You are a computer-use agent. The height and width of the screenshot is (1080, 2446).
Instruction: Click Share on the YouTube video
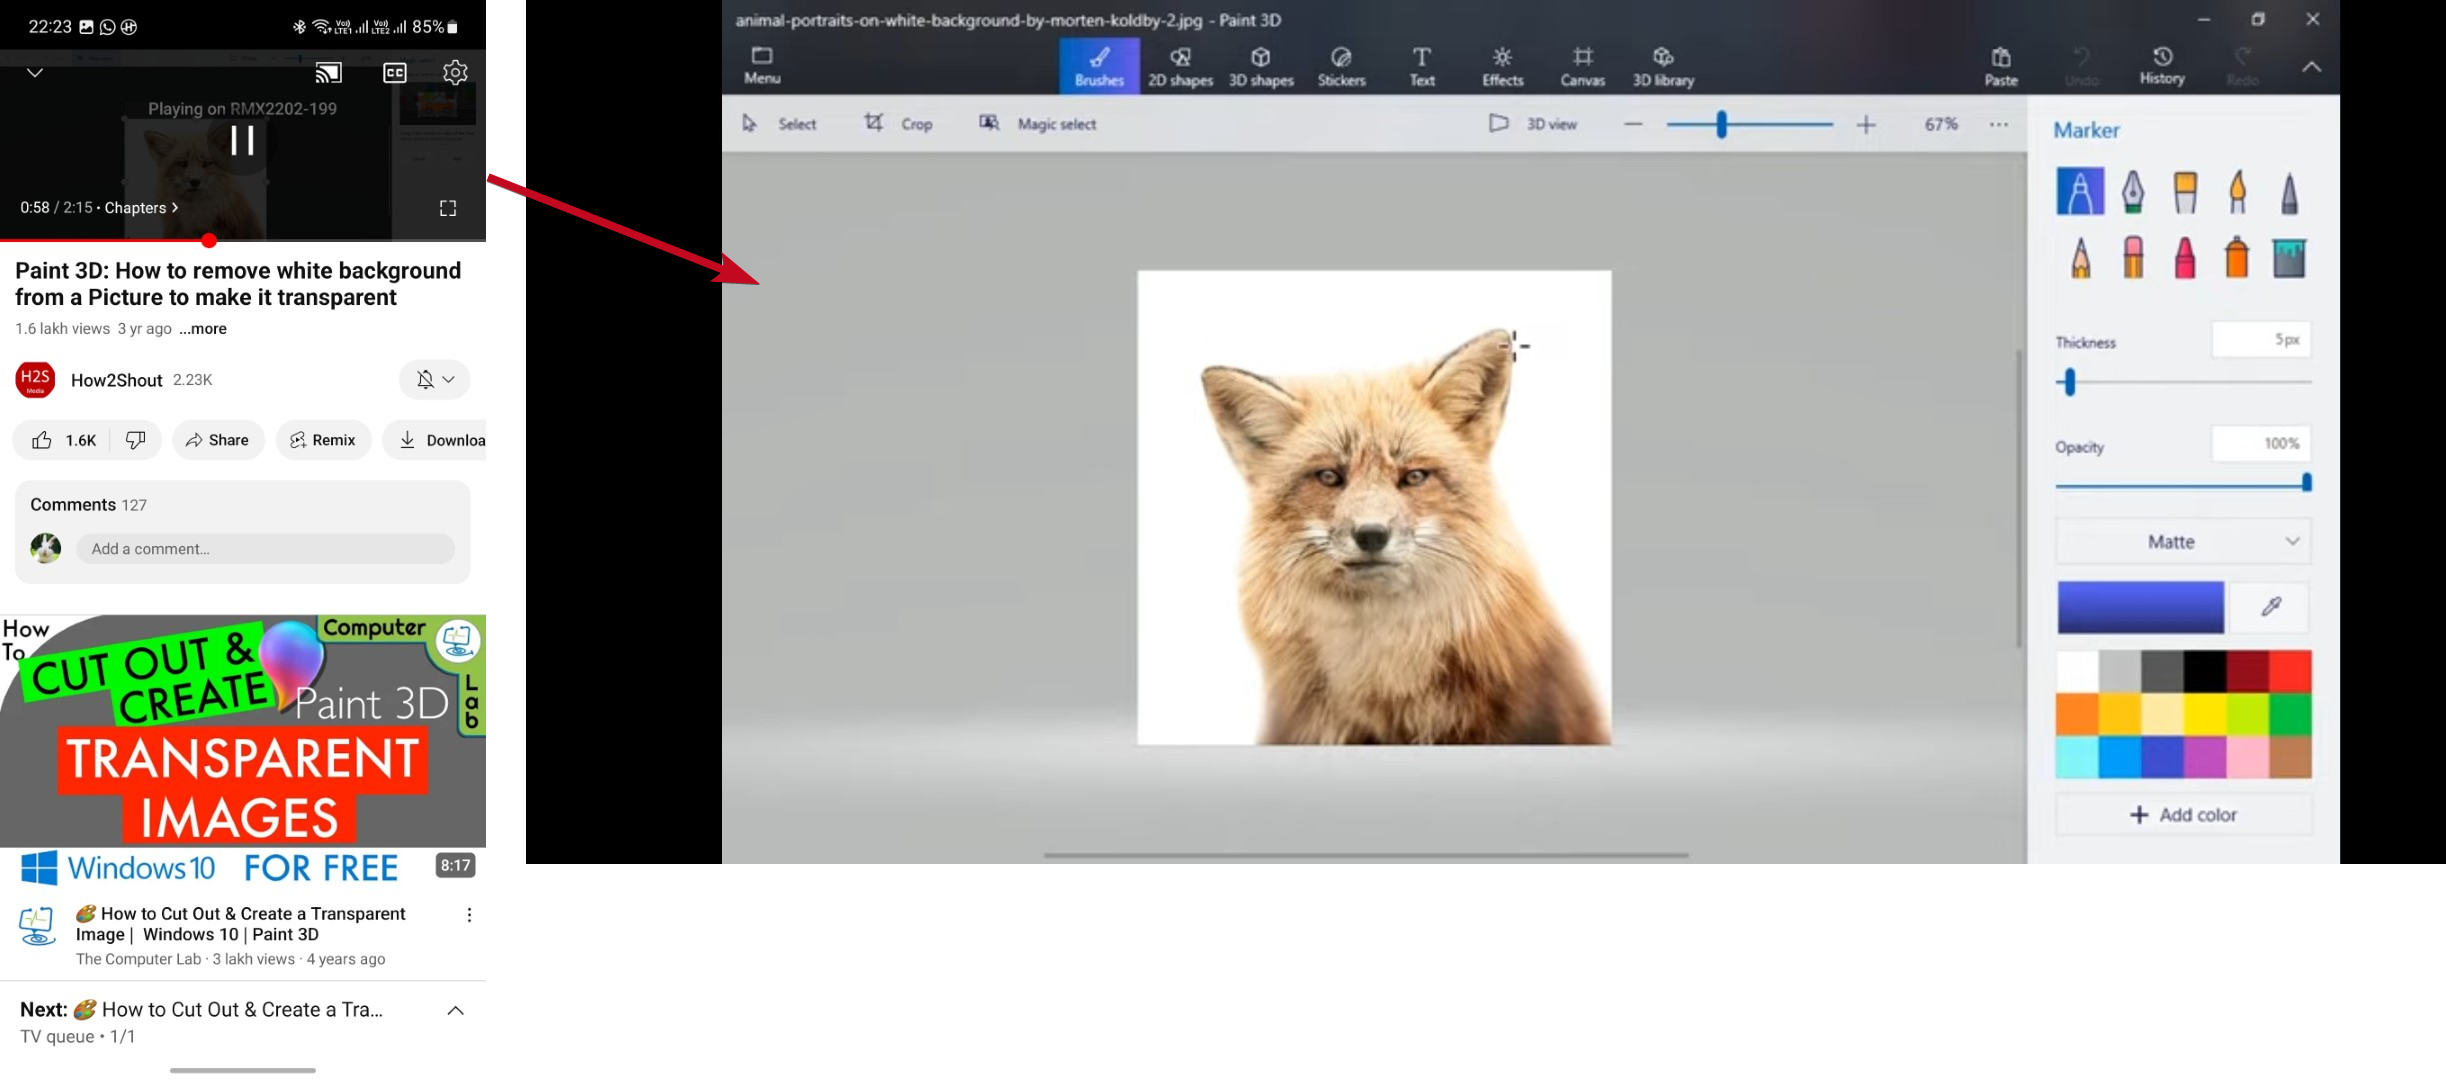(x=217, y=440)
